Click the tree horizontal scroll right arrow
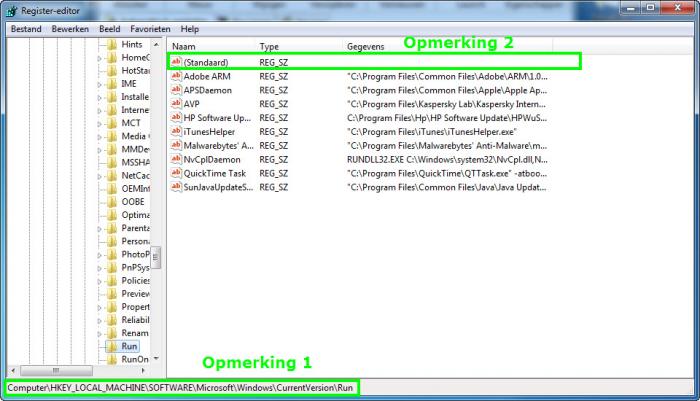The height and width of the screenshot is (401, 700). coord(143,370)
